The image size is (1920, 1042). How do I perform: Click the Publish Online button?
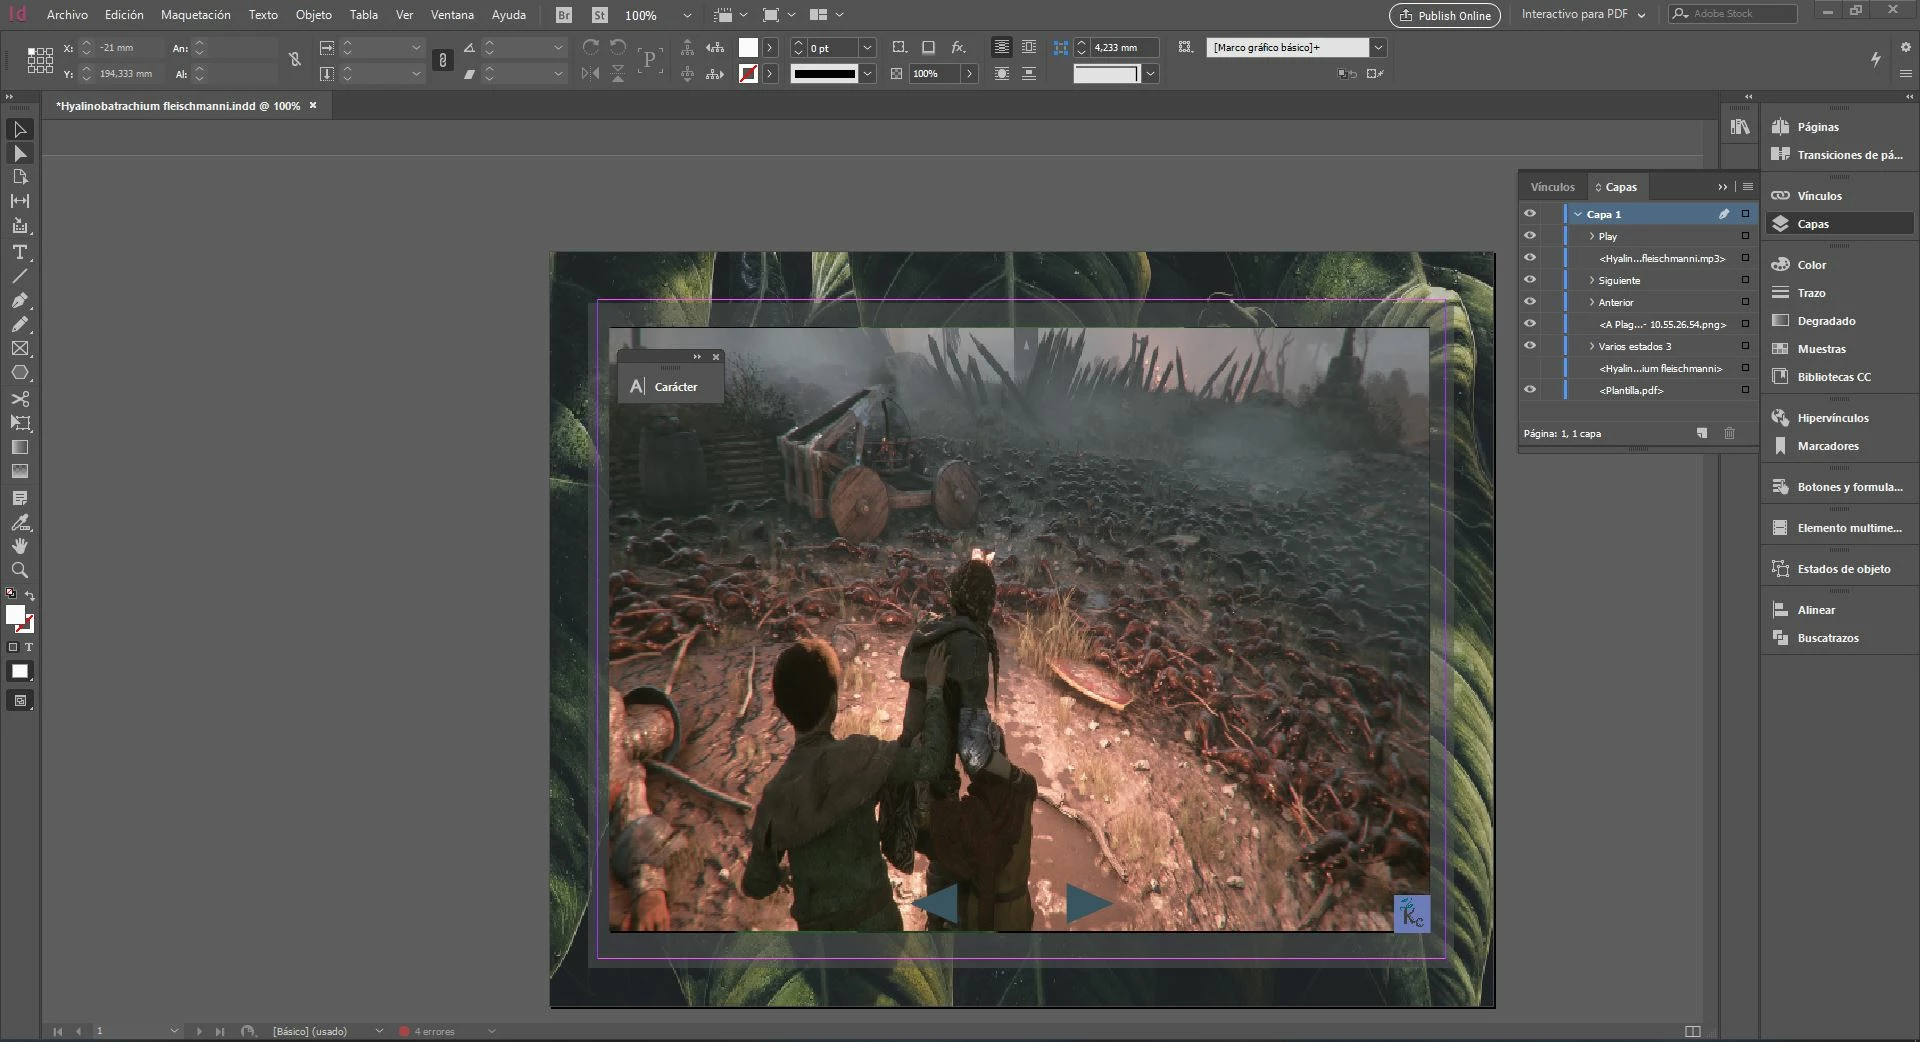pos(1444,15)
